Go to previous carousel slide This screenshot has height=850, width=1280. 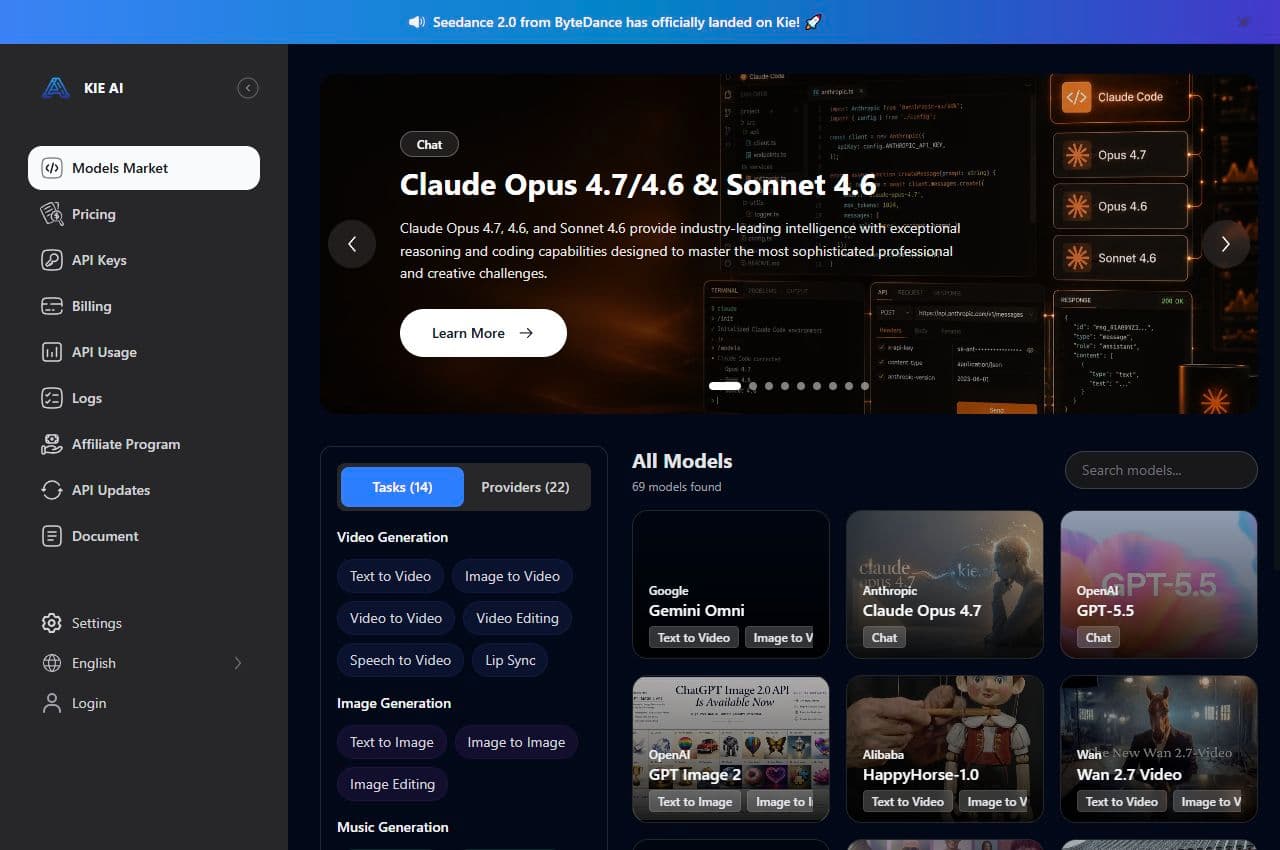click(x=352, y=244)
